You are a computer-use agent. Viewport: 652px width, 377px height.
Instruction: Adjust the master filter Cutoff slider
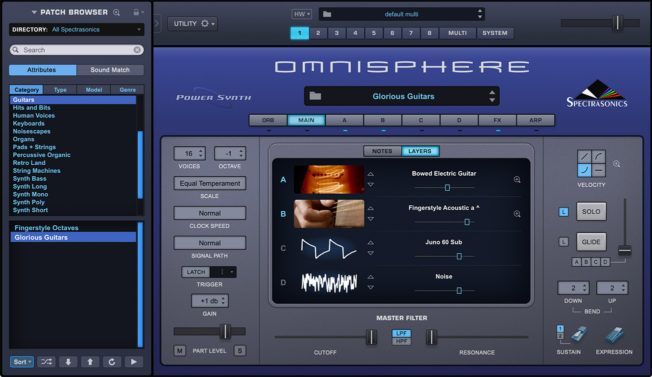(x=371, y=337)
